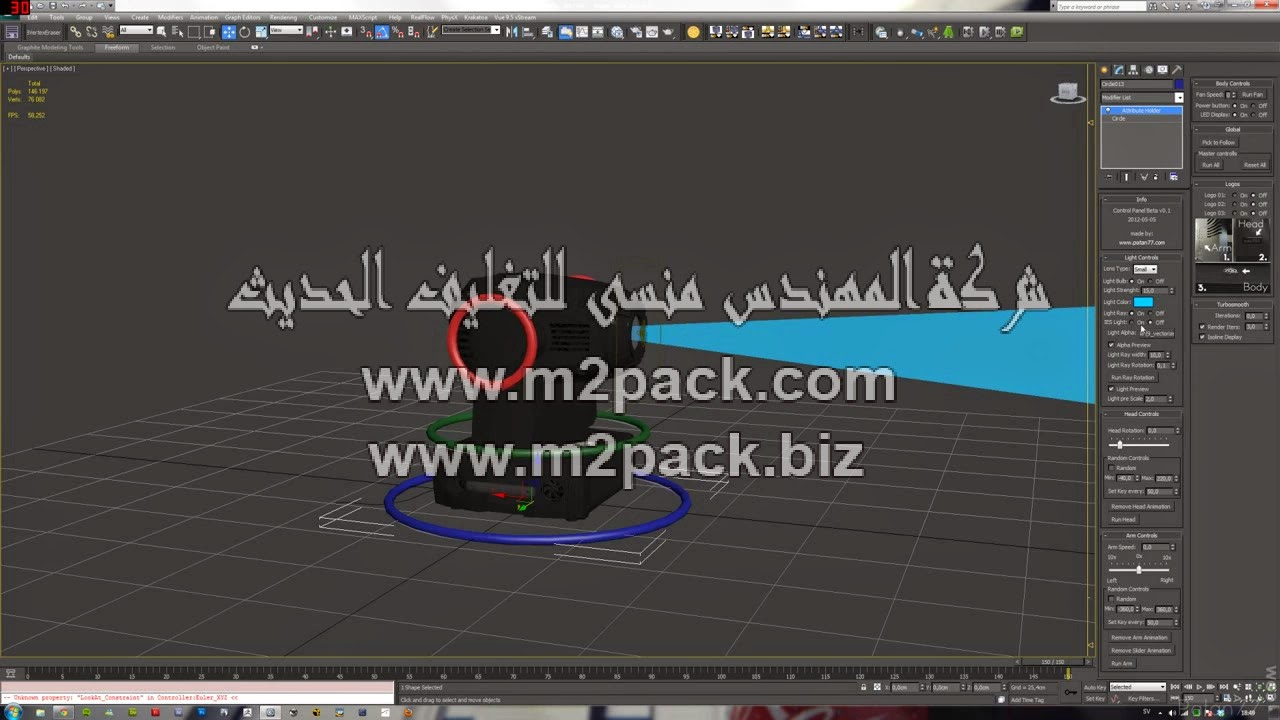Click the Run Ray Rotation button
The height and width of the screenshot is (720, 1280).
(1133, 377)
